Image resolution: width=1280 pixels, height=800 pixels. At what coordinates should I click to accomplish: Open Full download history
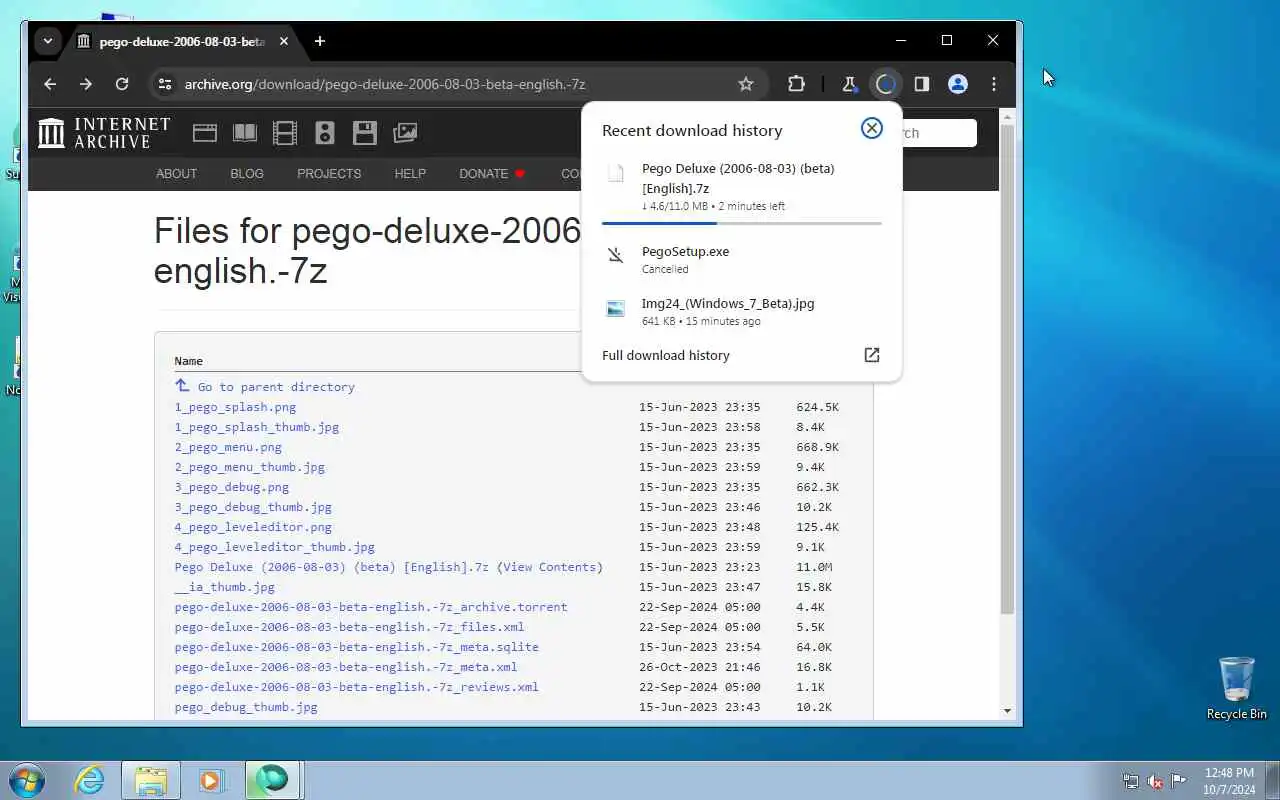(x=741, y=355)
